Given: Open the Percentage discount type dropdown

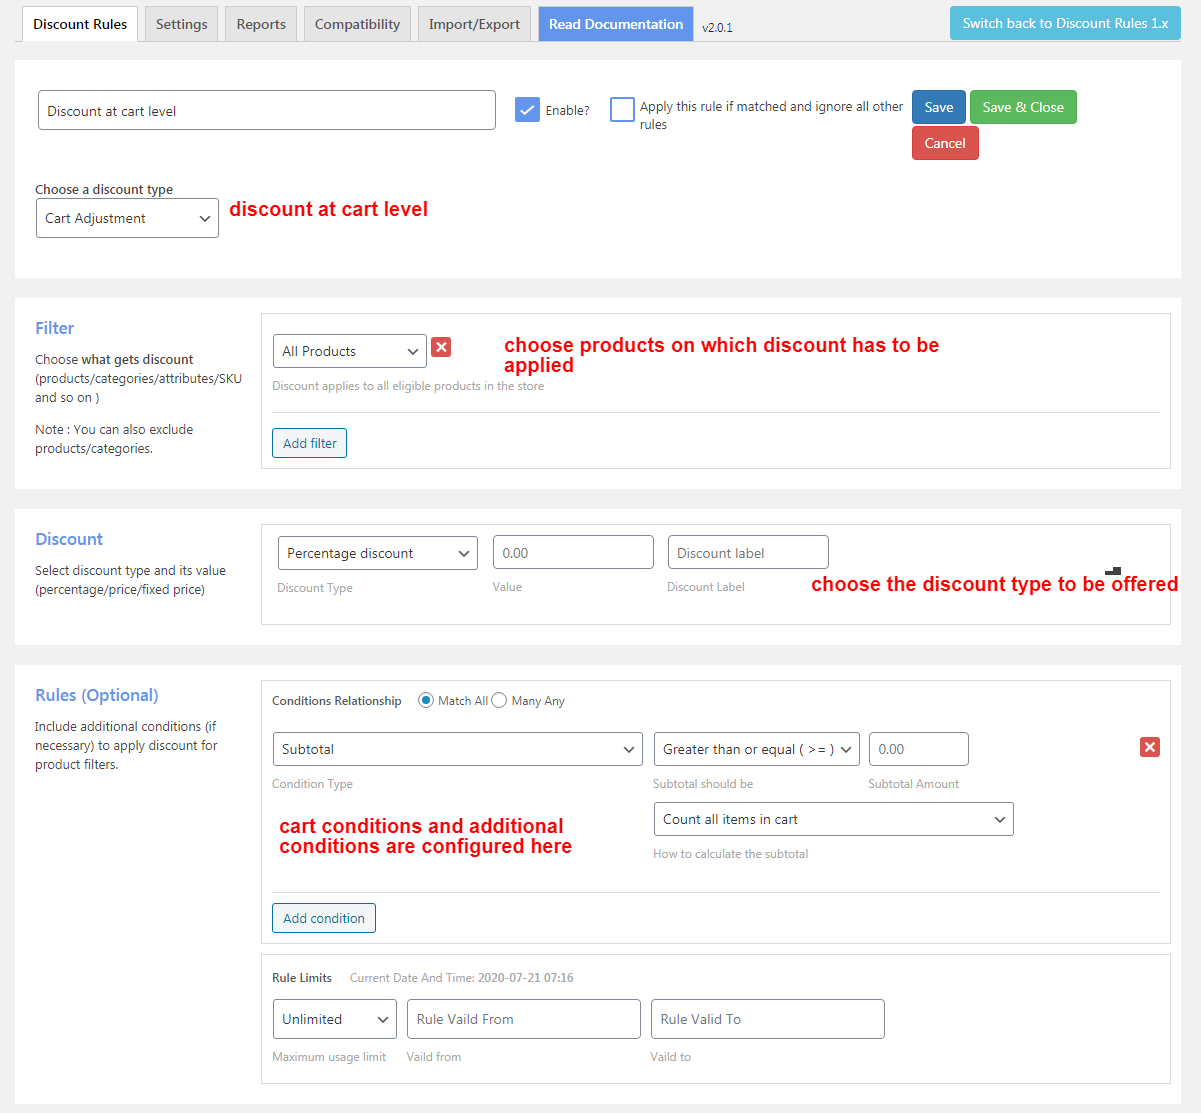Looking at the screenshot, I should click(378, 553).
